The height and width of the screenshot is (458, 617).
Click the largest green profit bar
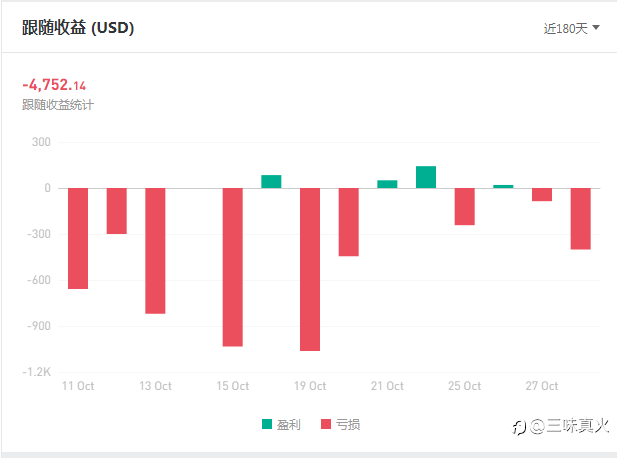click(426, 177)
